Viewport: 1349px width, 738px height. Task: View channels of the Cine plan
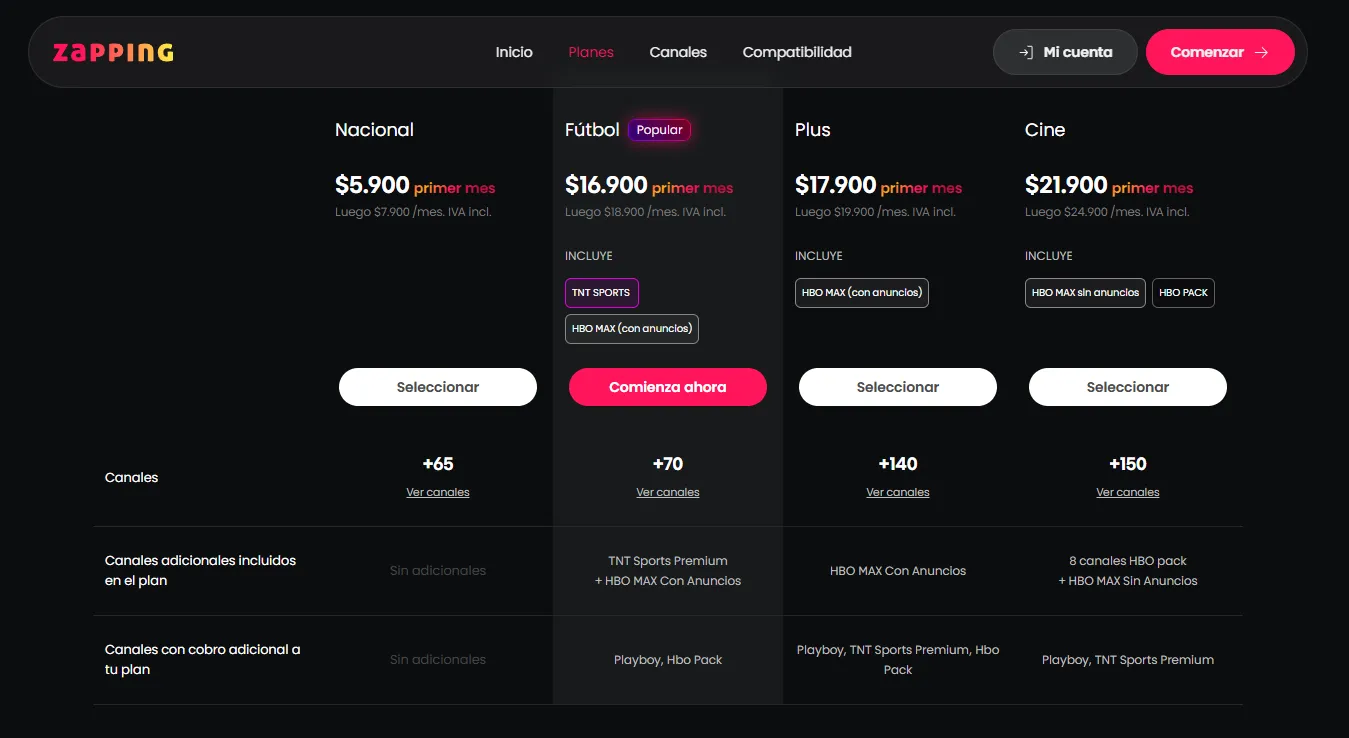(x=1128, y=492)
